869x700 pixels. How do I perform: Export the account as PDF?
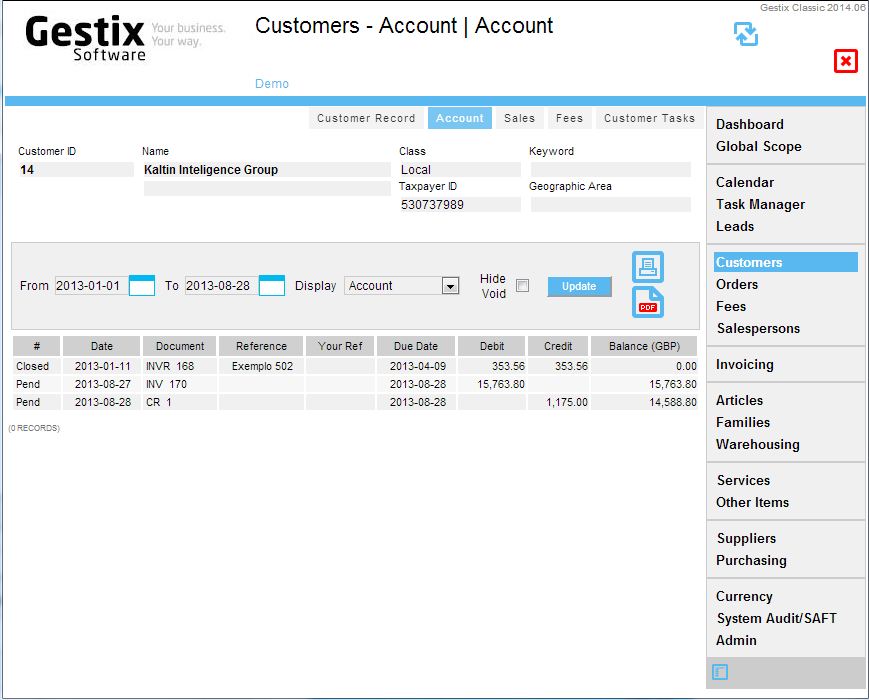pos(647,302)
